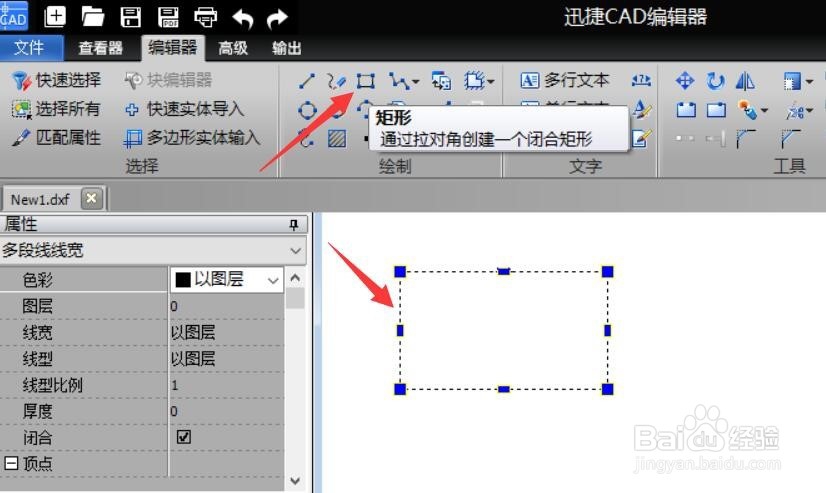Click the Print icon
Screen dimensions: 826x493
pyautogui.click(x=205, y=17)
